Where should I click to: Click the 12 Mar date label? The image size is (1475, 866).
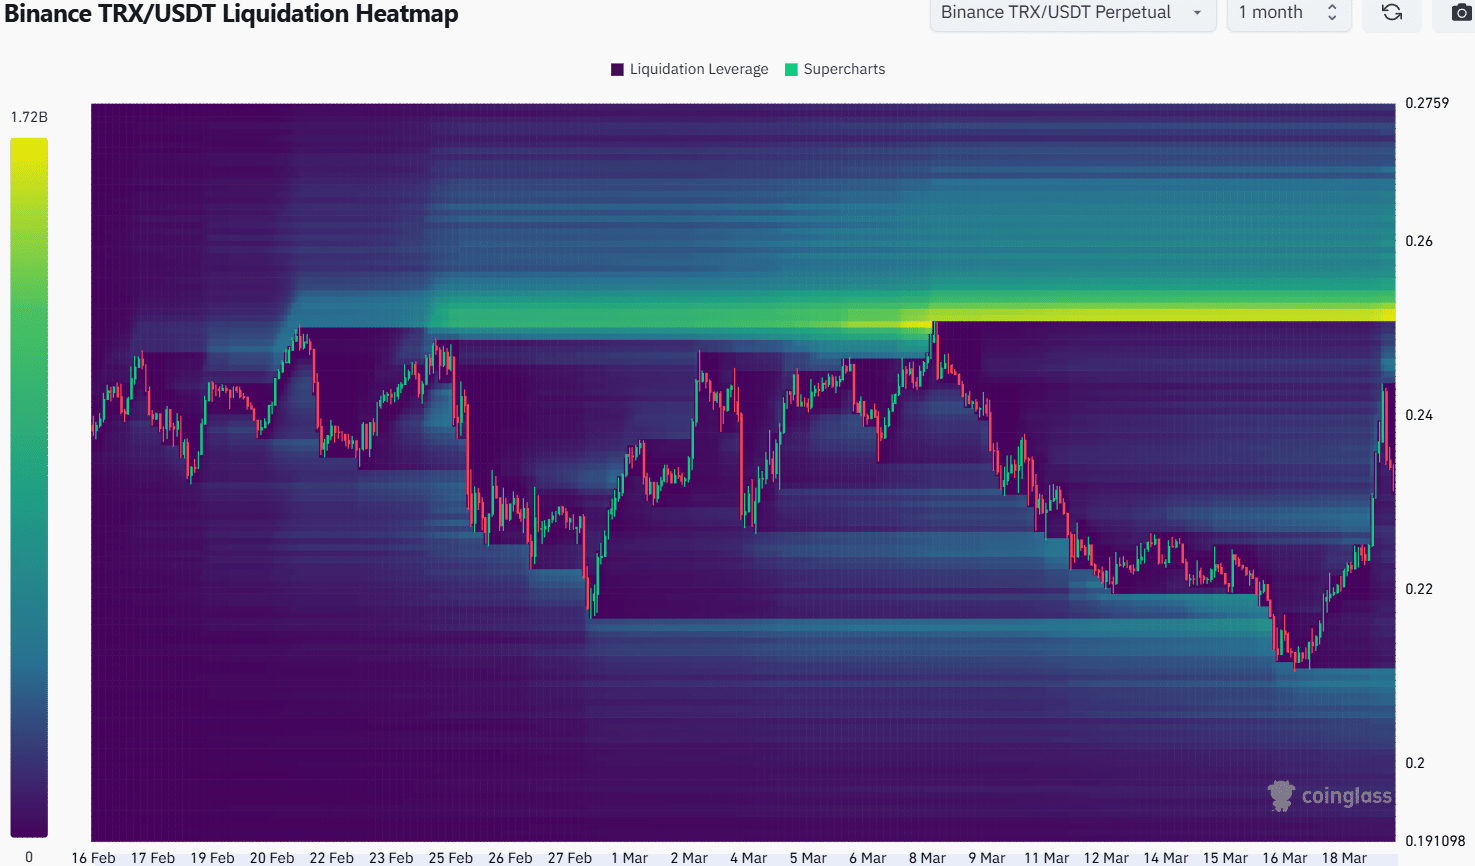point(1106,858)
